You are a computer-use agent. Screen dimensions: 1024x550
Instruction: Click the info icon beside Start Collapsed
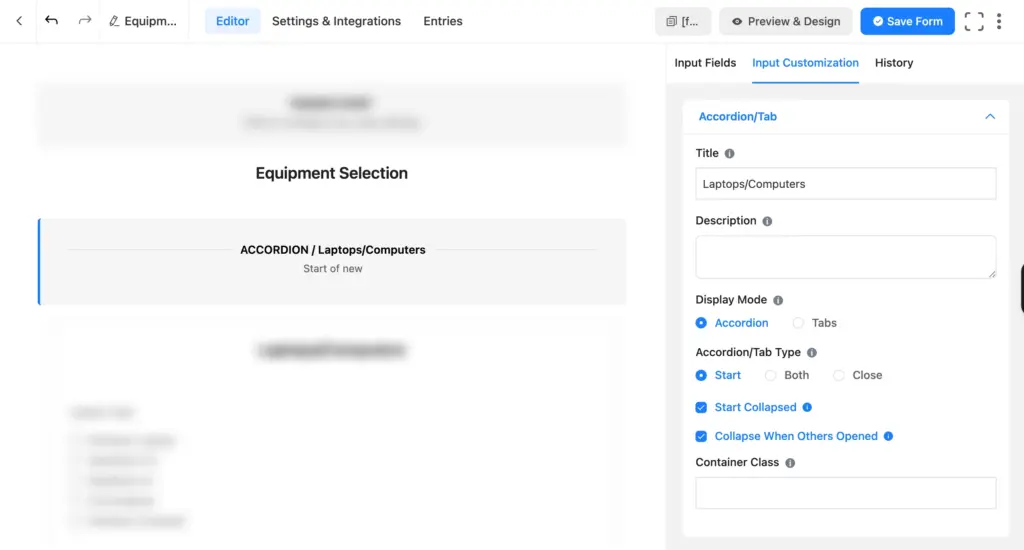[807, 408]
